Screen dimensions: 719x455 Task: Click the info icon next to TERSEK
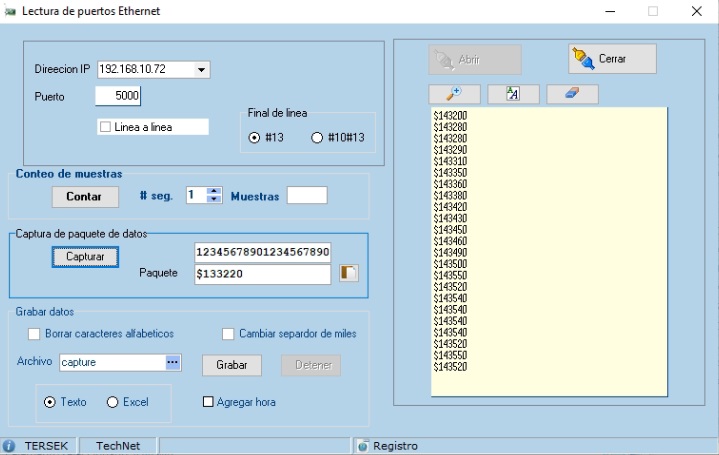9,446
